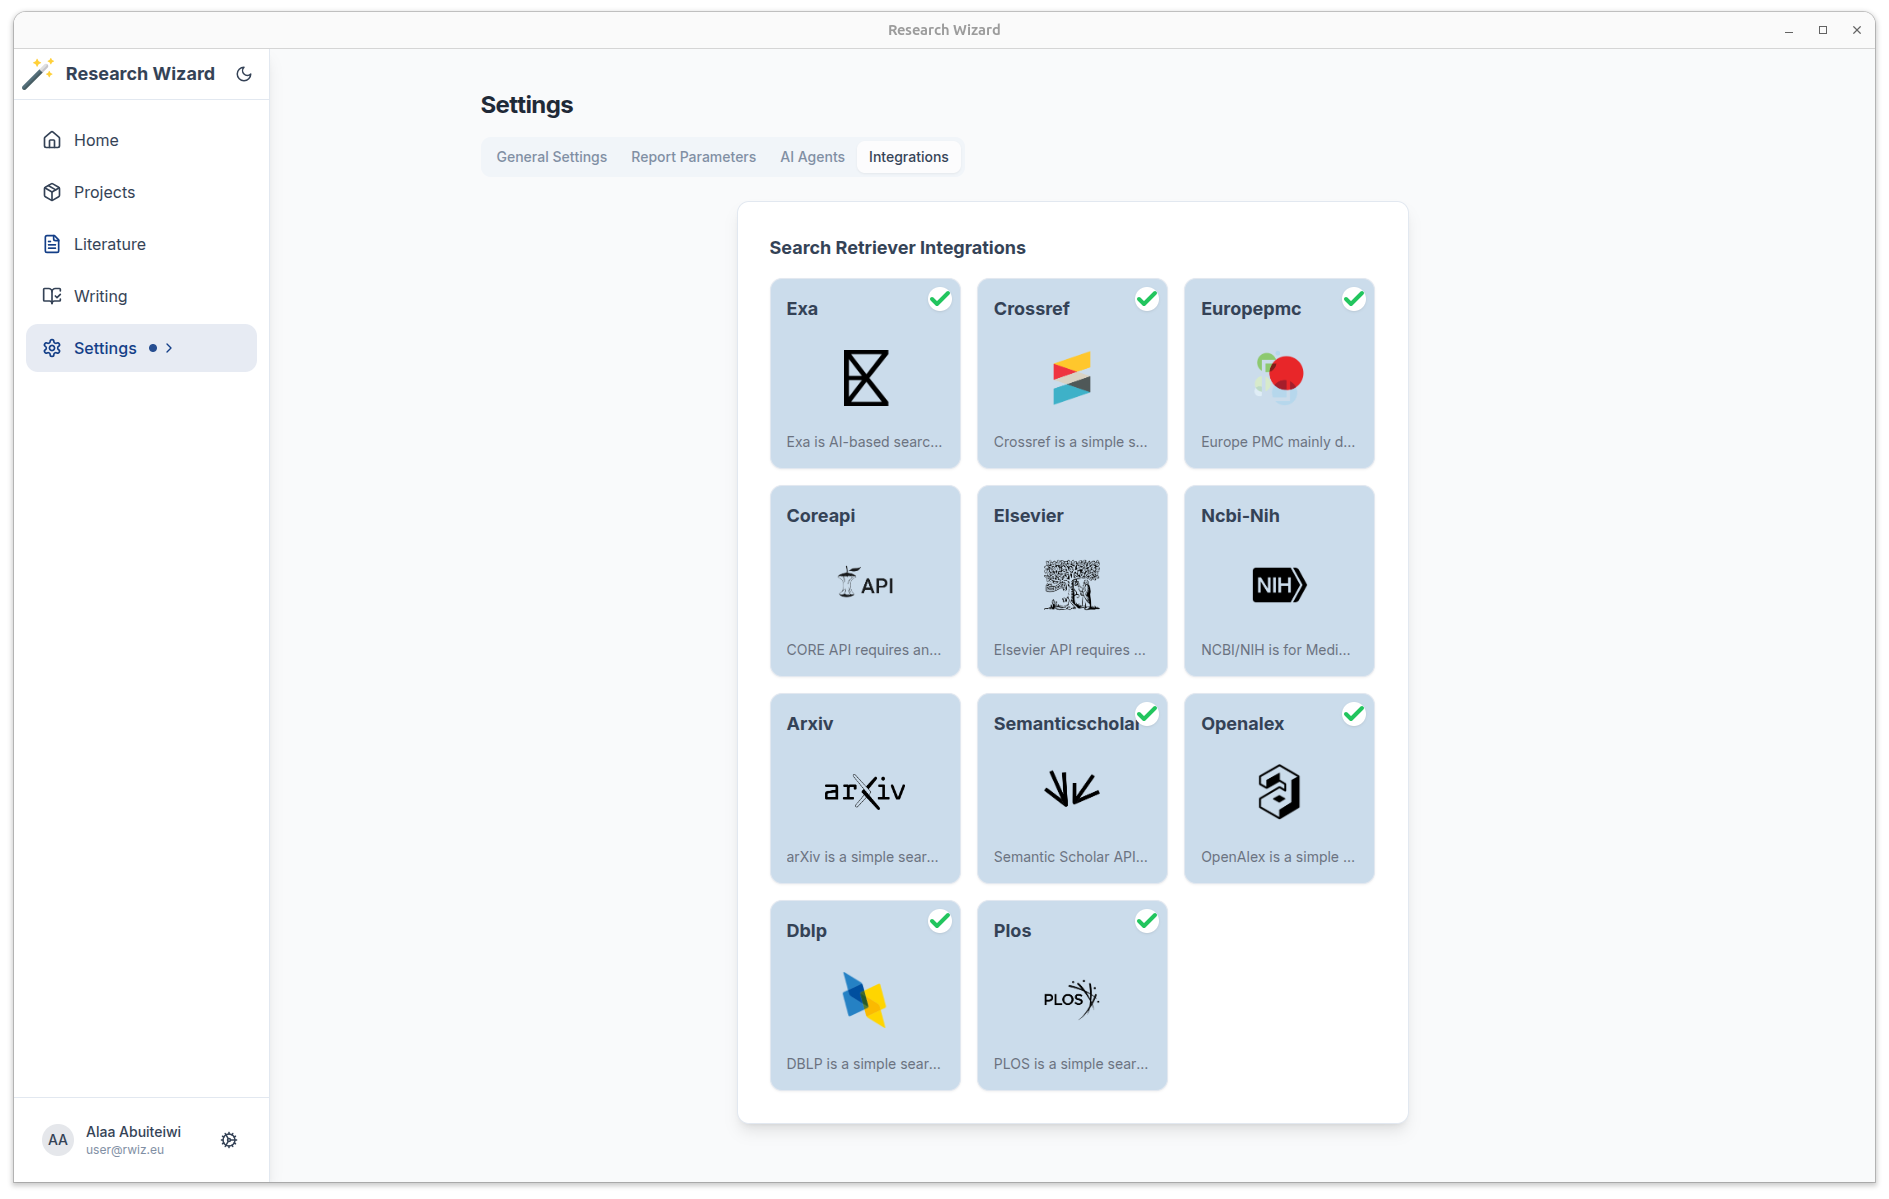Click the Exa logo icon
The image size is (1889, 1199).
(865, 378)
